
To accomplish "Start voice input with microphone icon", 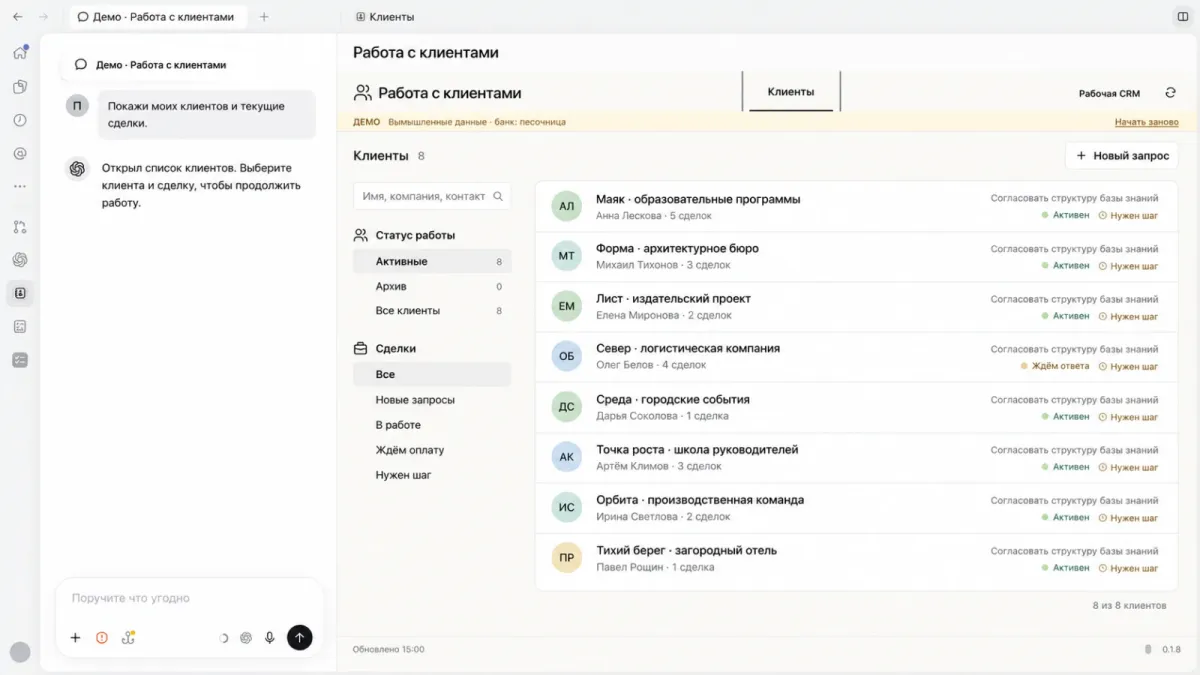I will [x=270, y=637].
